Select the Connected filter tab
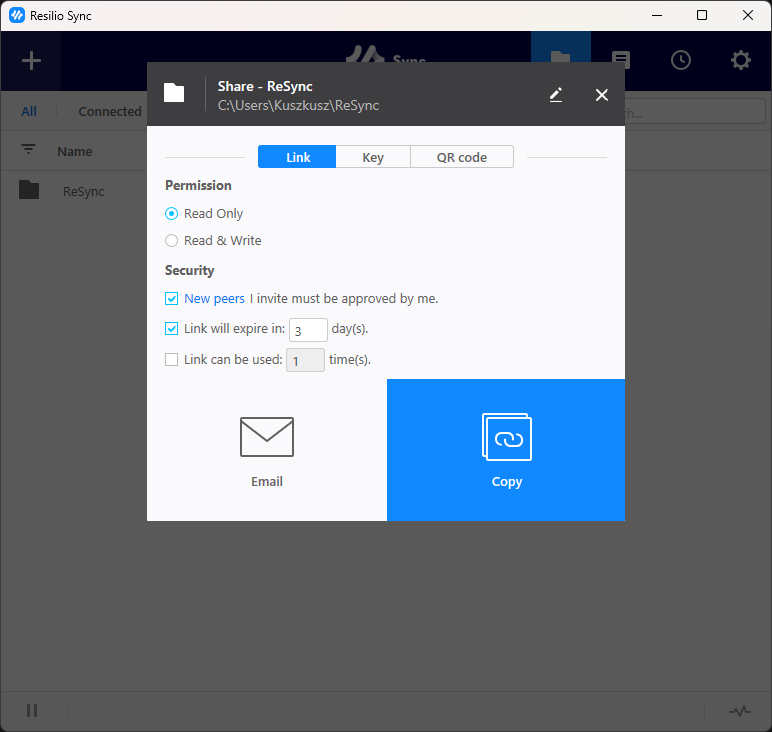 [x=110, y=111]
